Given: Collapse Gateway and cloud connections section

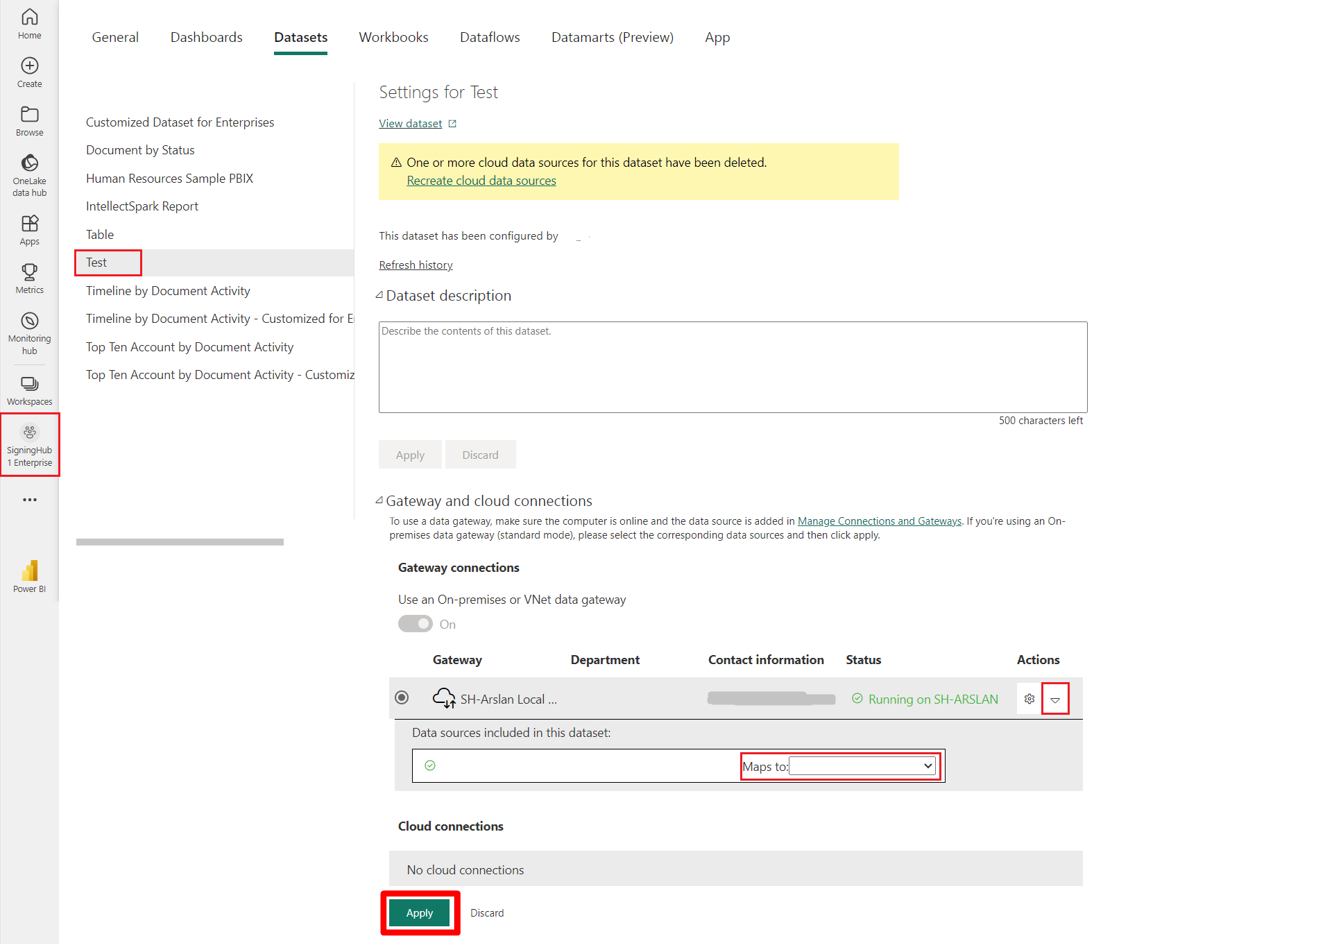Looking at the screenshot, I should (x=379, y=500).
